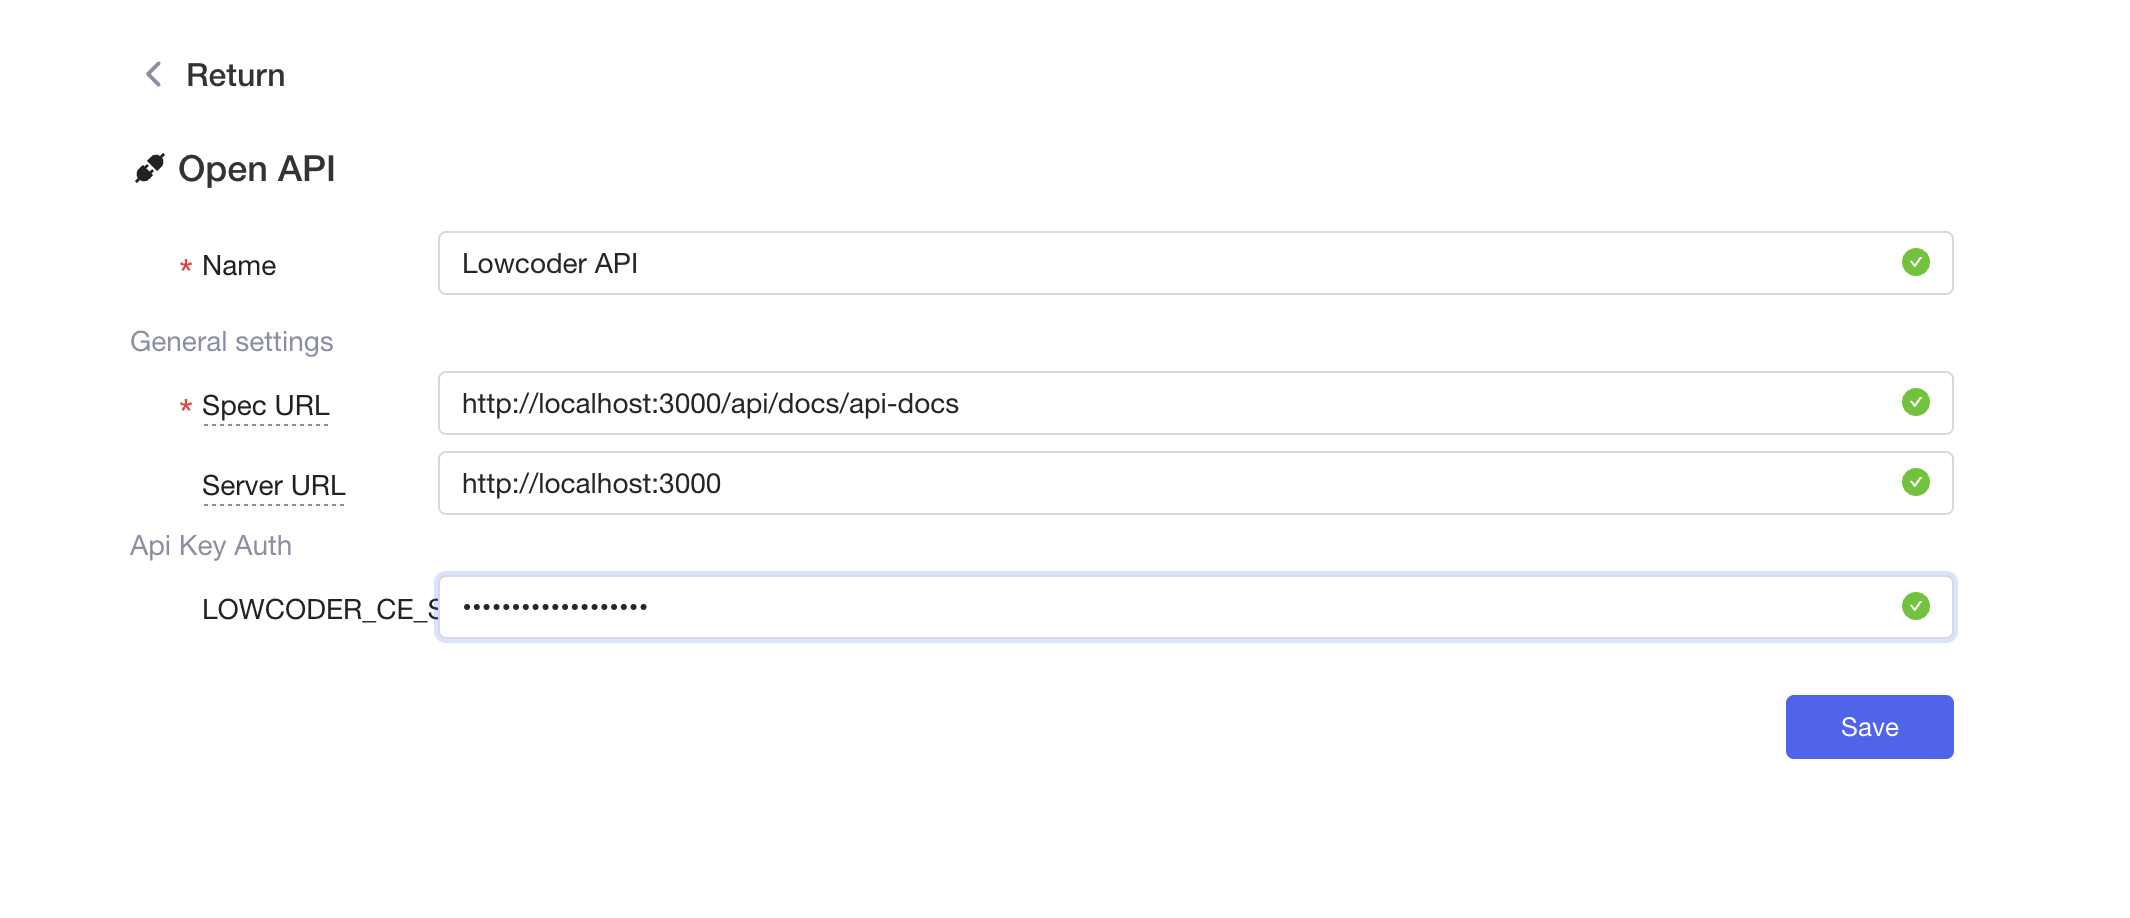Click the Server URL label
Screen dimensions: 2130x918
click(273, 485)
